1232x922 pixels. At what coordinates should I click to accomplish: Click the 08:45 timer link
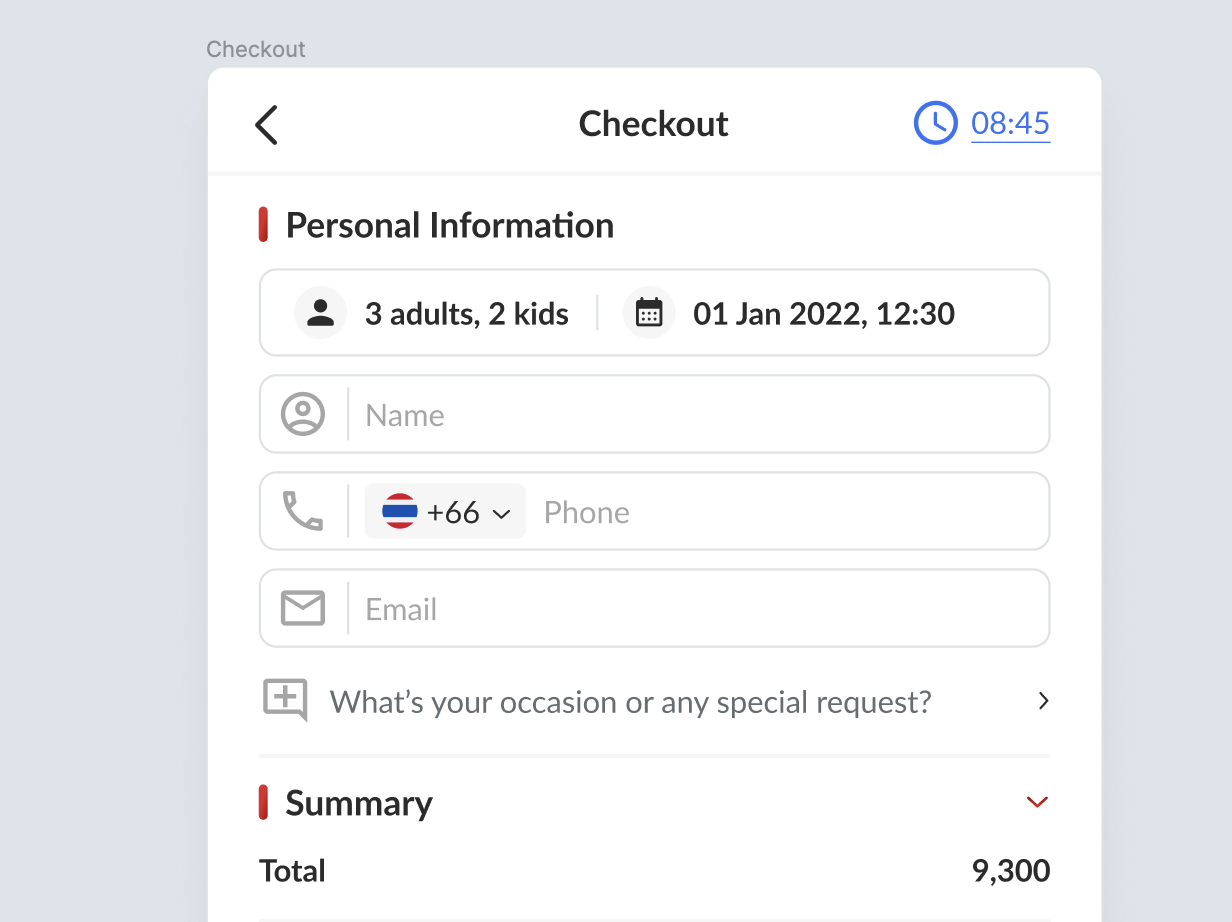pos(1010,123)
